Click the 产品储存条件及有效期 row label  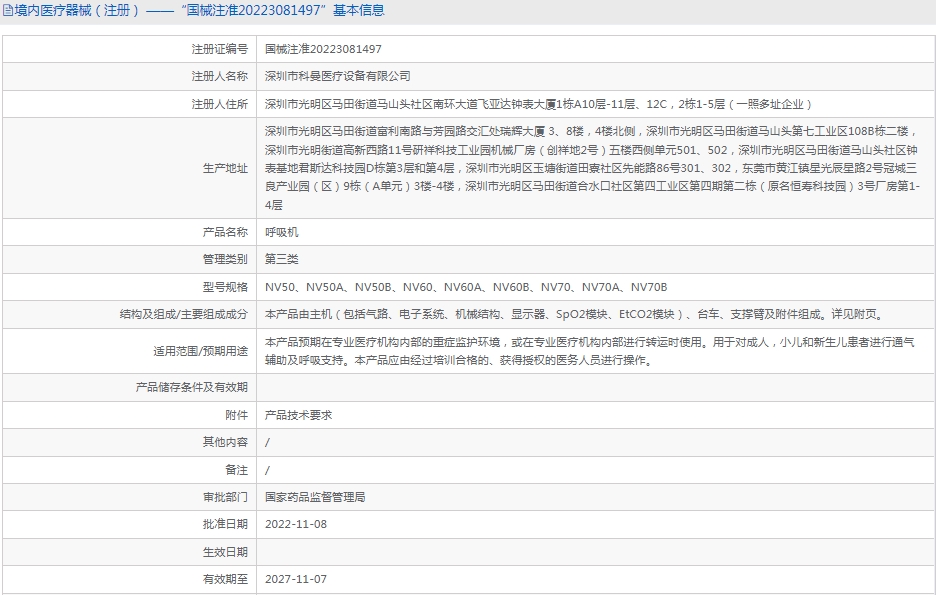tap(192, 387)
